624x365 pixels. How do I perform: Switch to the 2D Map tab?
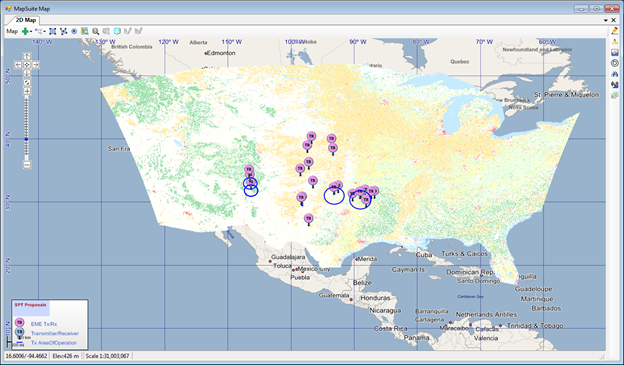tap(25, 20)
